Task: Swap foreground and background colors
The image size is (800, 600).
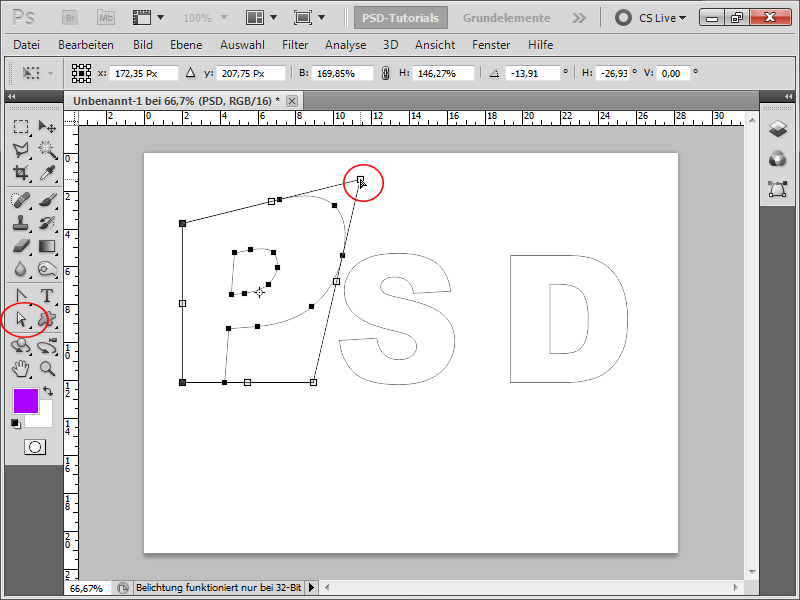Action: (48, 391)
